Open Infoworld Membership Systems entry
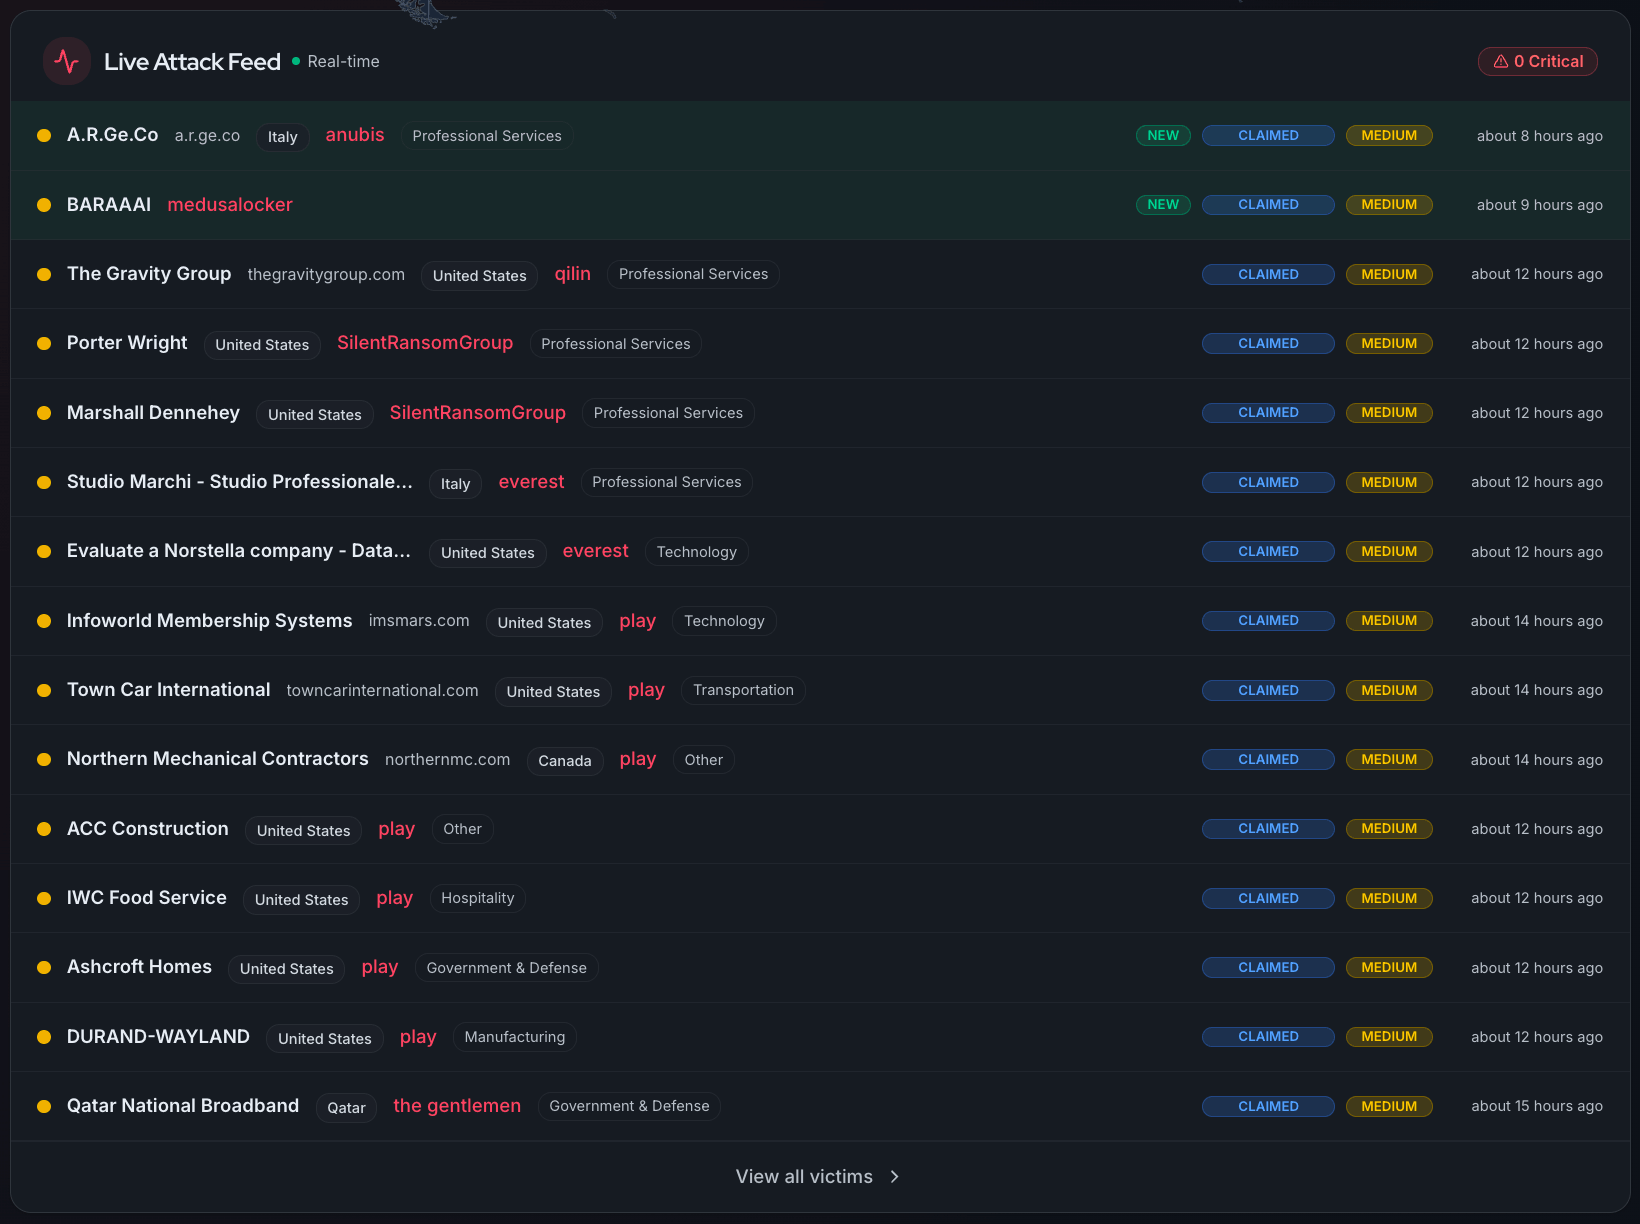 tap(209, 621)
